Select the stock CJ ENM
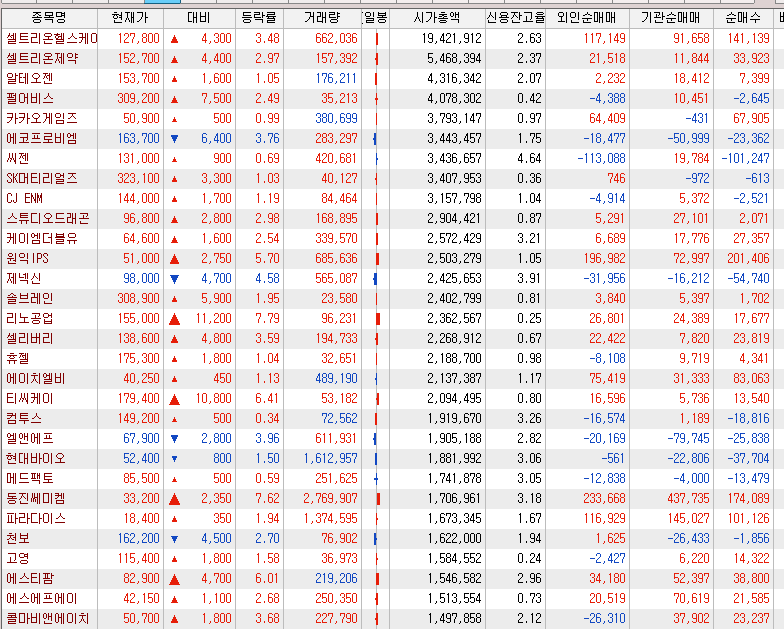784x629 pixels. (x=24, y=198)
